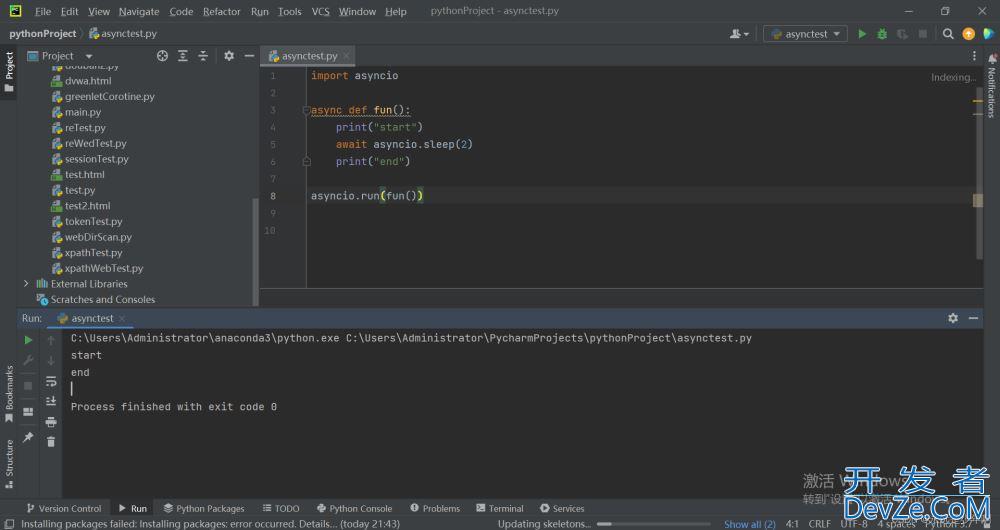Click the wrench icon in Run panel
This screenshot has width=1000, height=530.
coord(28,361)
